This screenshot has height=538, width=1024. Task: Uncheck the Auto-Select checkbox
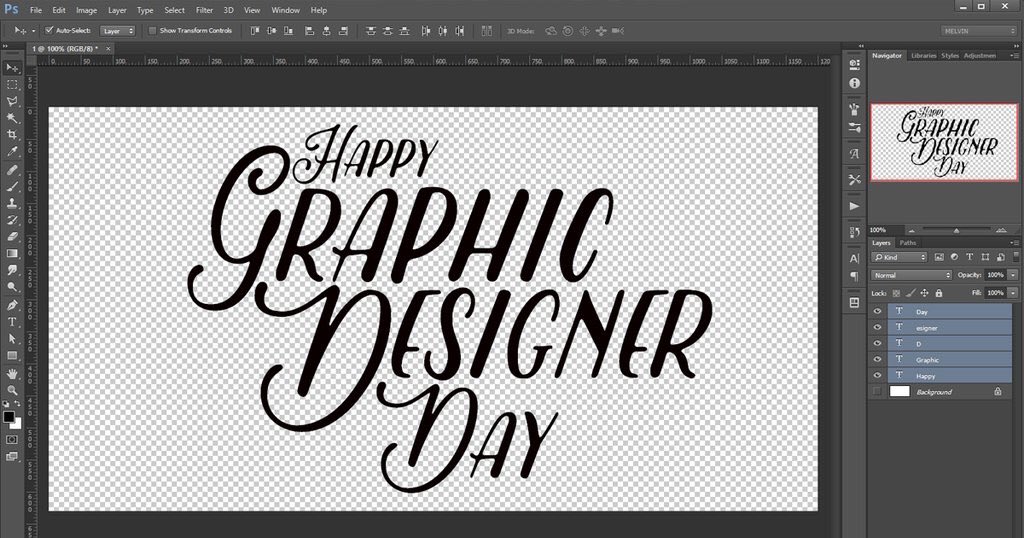tap(48, 30)
